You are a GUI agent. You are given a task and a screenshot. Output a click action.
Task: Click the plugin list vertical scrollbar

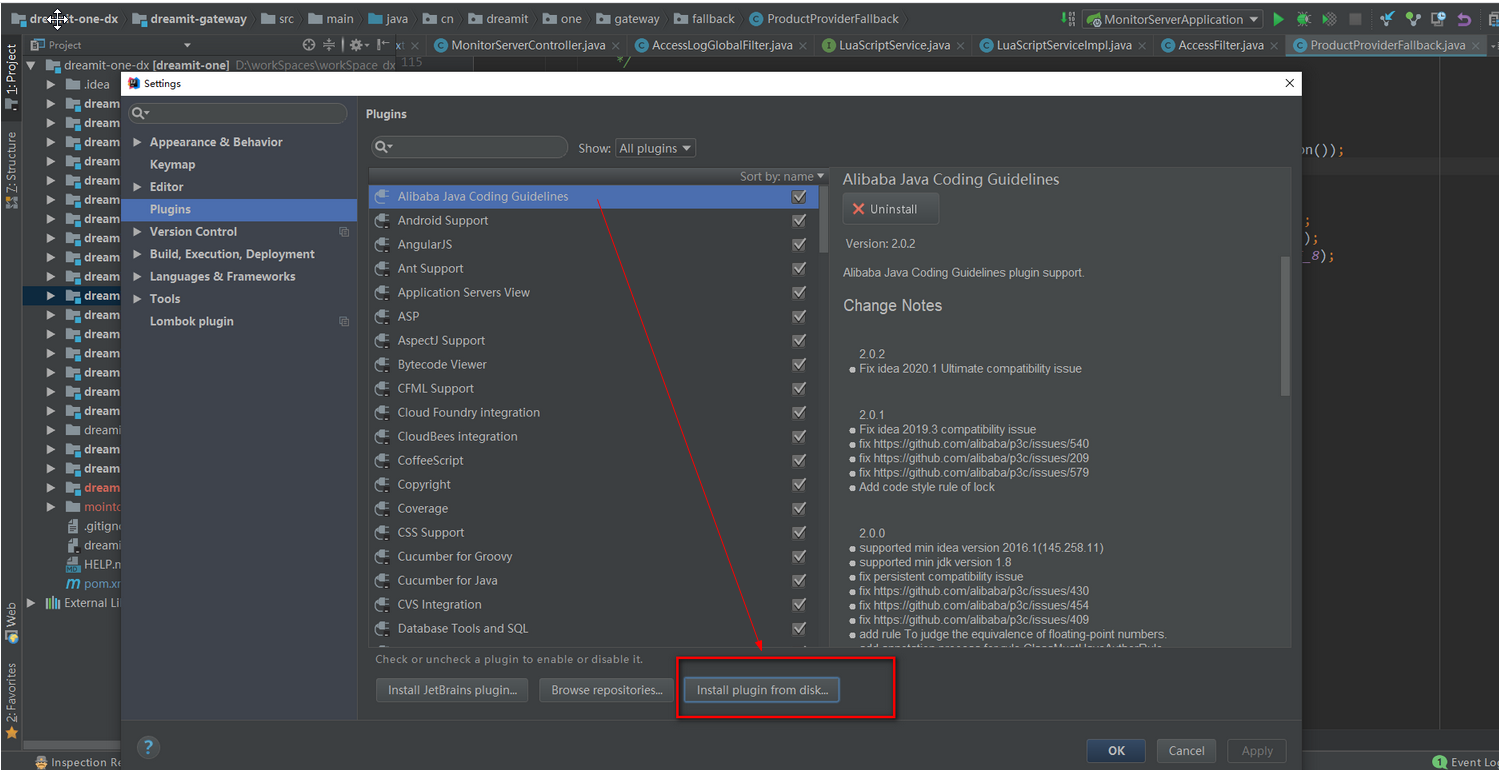pos(823,219)
